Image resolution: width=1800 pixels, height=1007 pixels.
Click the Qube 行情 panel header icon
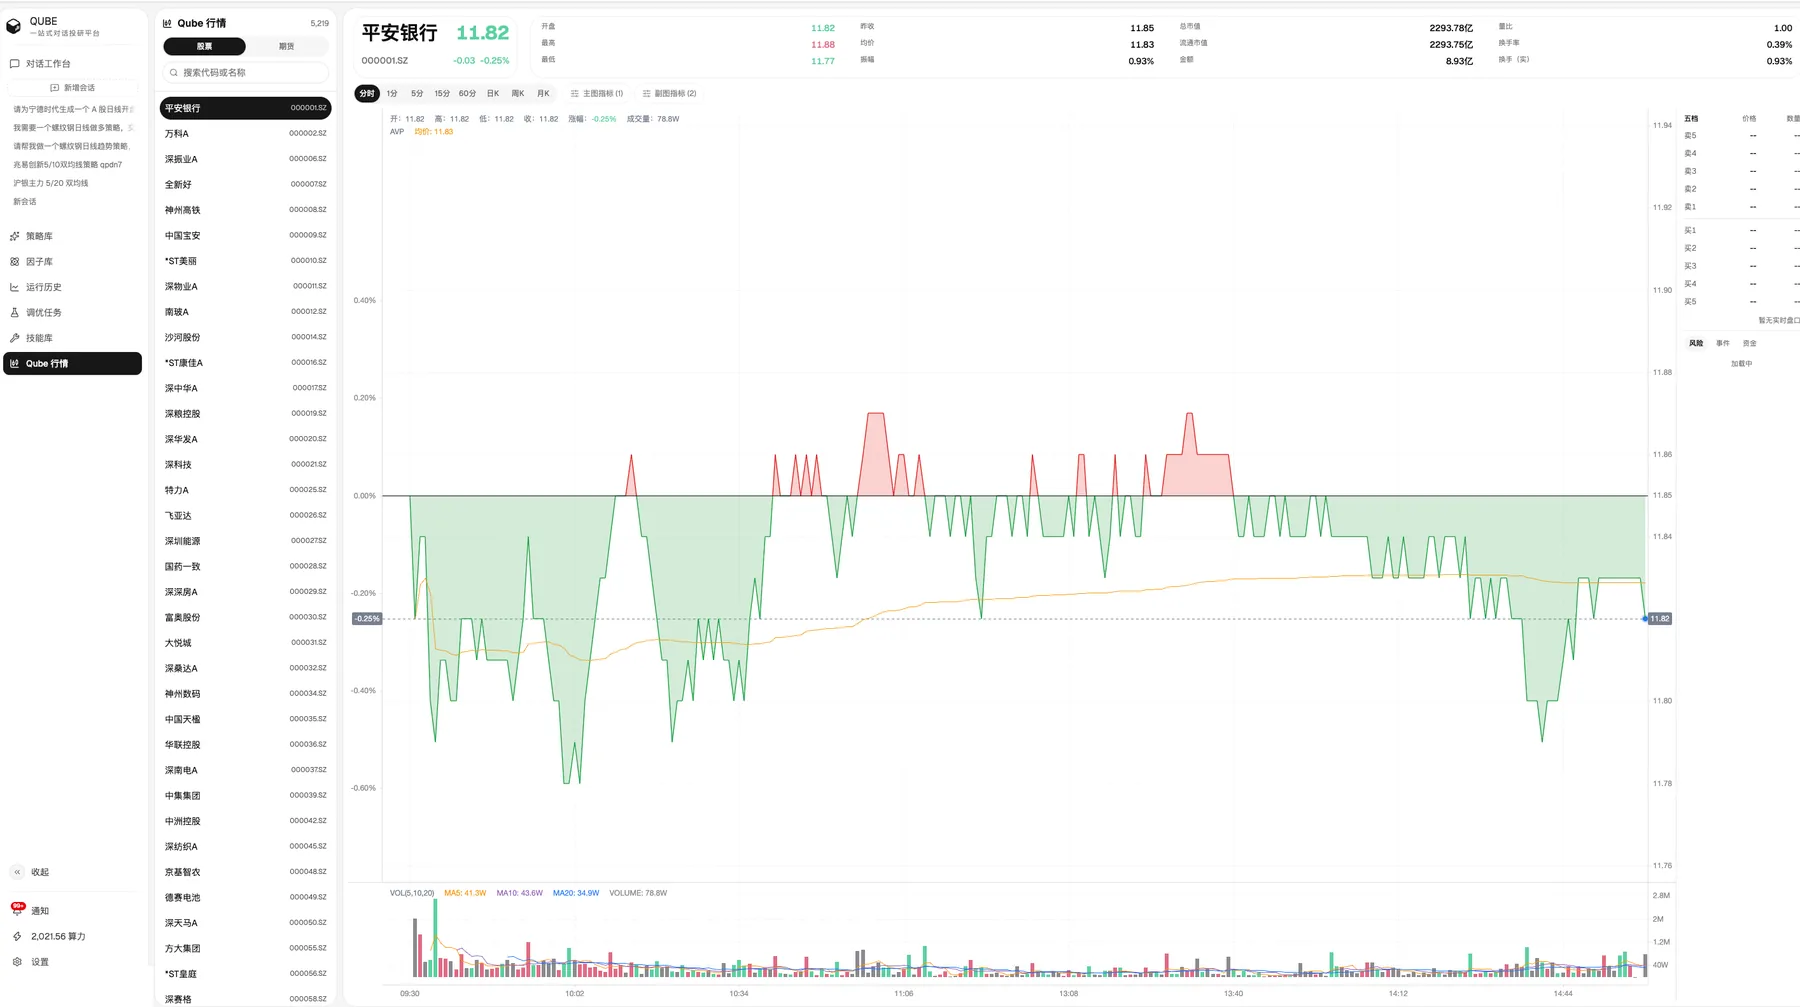(167, 23)
